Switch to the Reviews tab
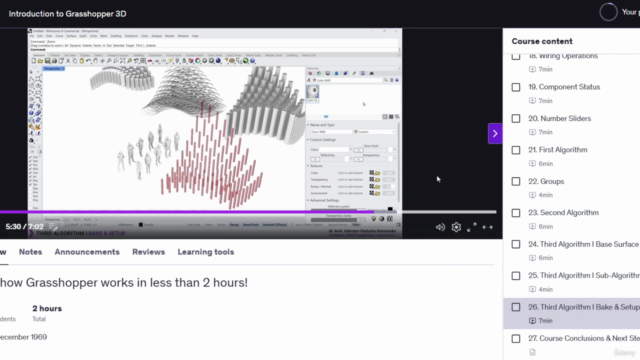 point(149,252)
